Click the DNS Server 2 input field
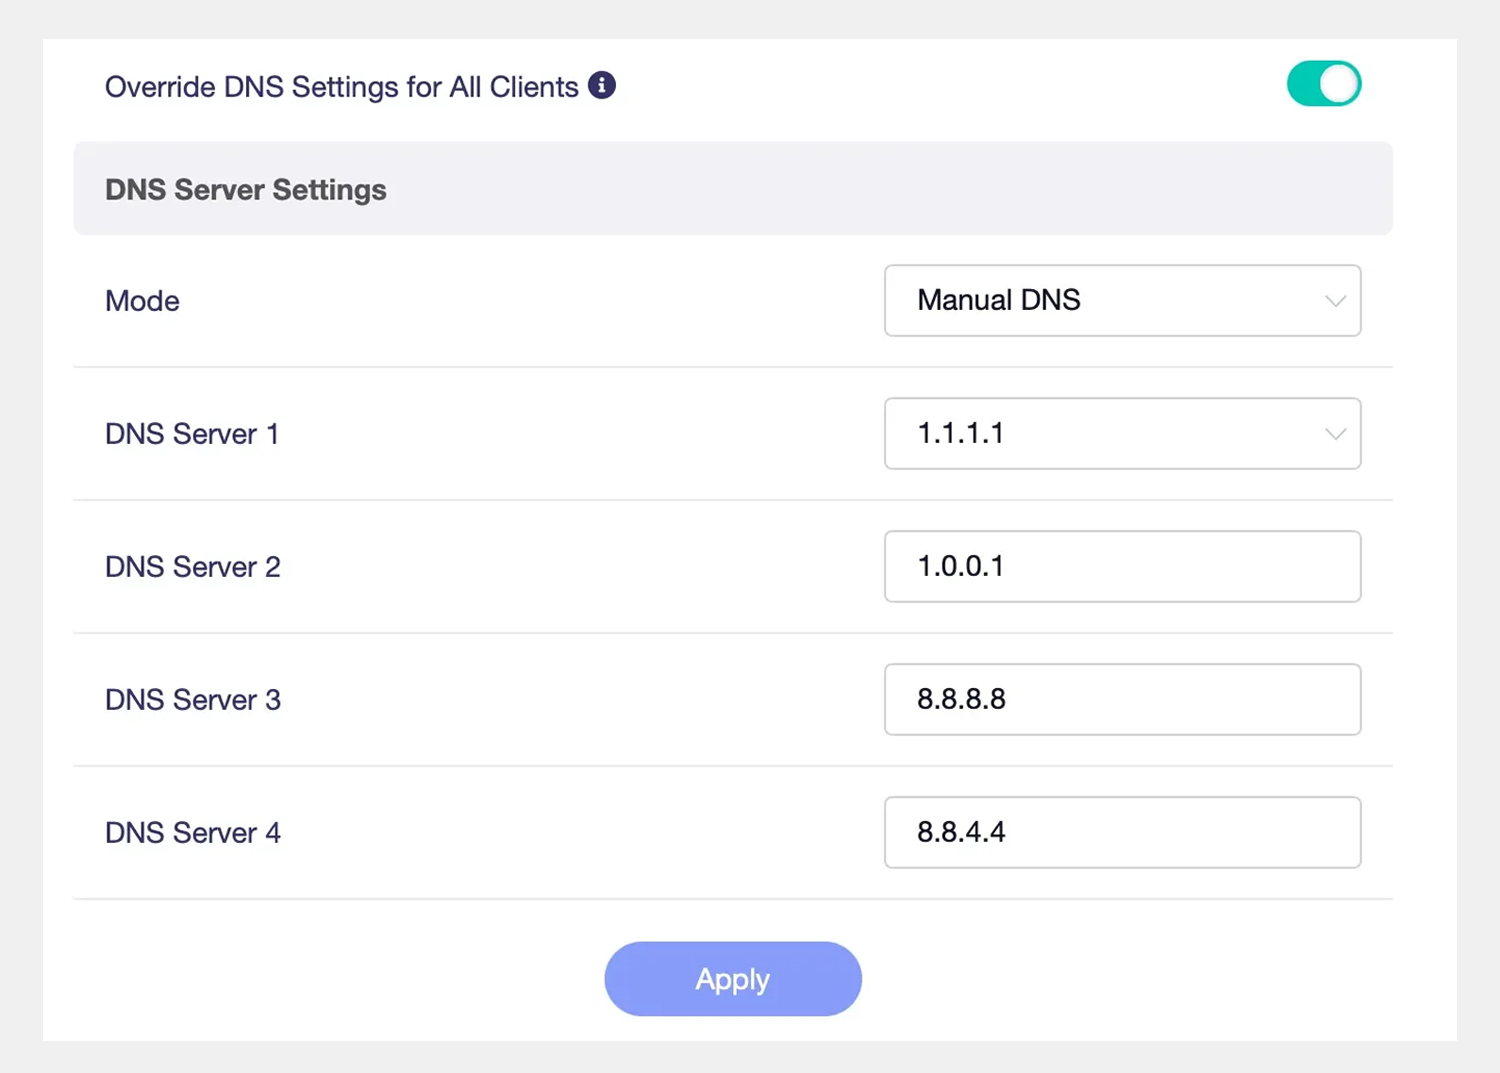This screenshot has width=1500, height=1073. [x=1122, y=566]
